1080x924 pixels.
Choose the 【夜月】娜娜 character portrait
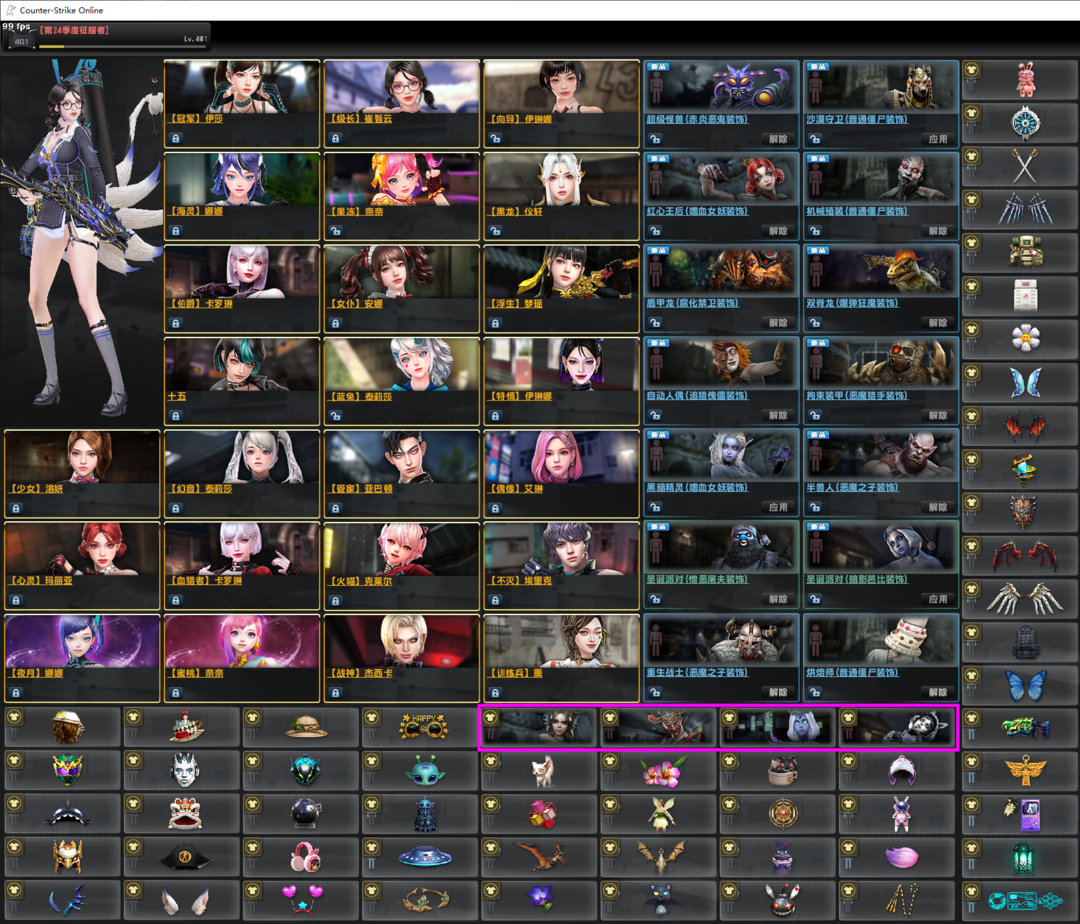tap(82, 641)
